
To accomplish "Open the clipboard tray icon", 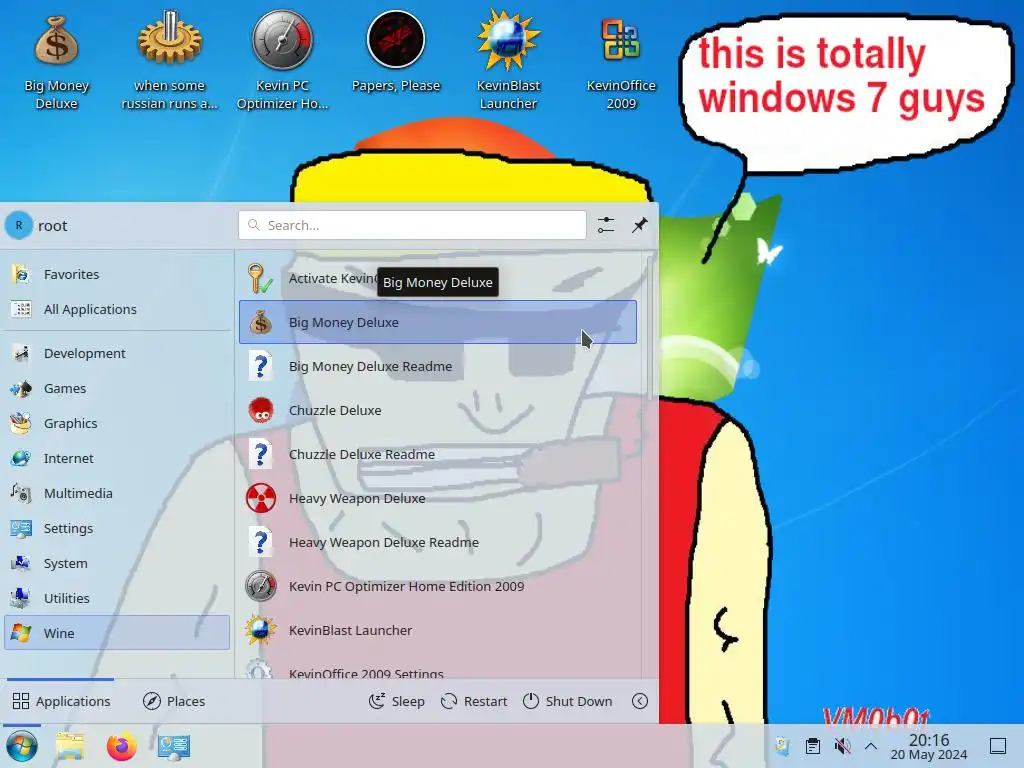I will click(812, 746).
